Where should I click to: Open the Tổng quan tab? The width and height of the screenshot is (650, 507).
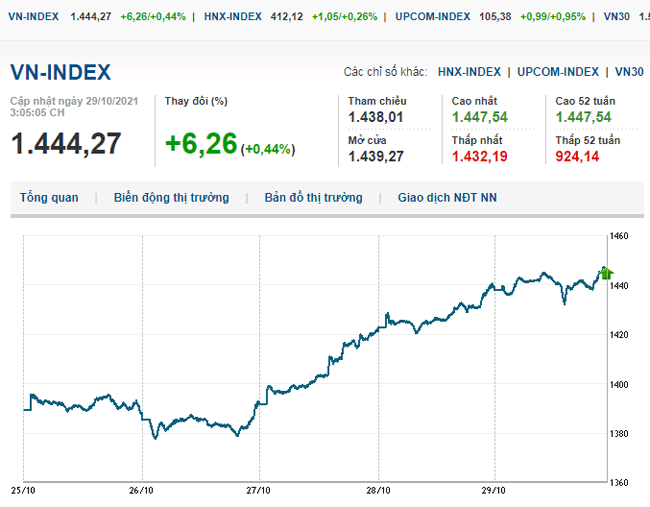[x=49, y=198]
